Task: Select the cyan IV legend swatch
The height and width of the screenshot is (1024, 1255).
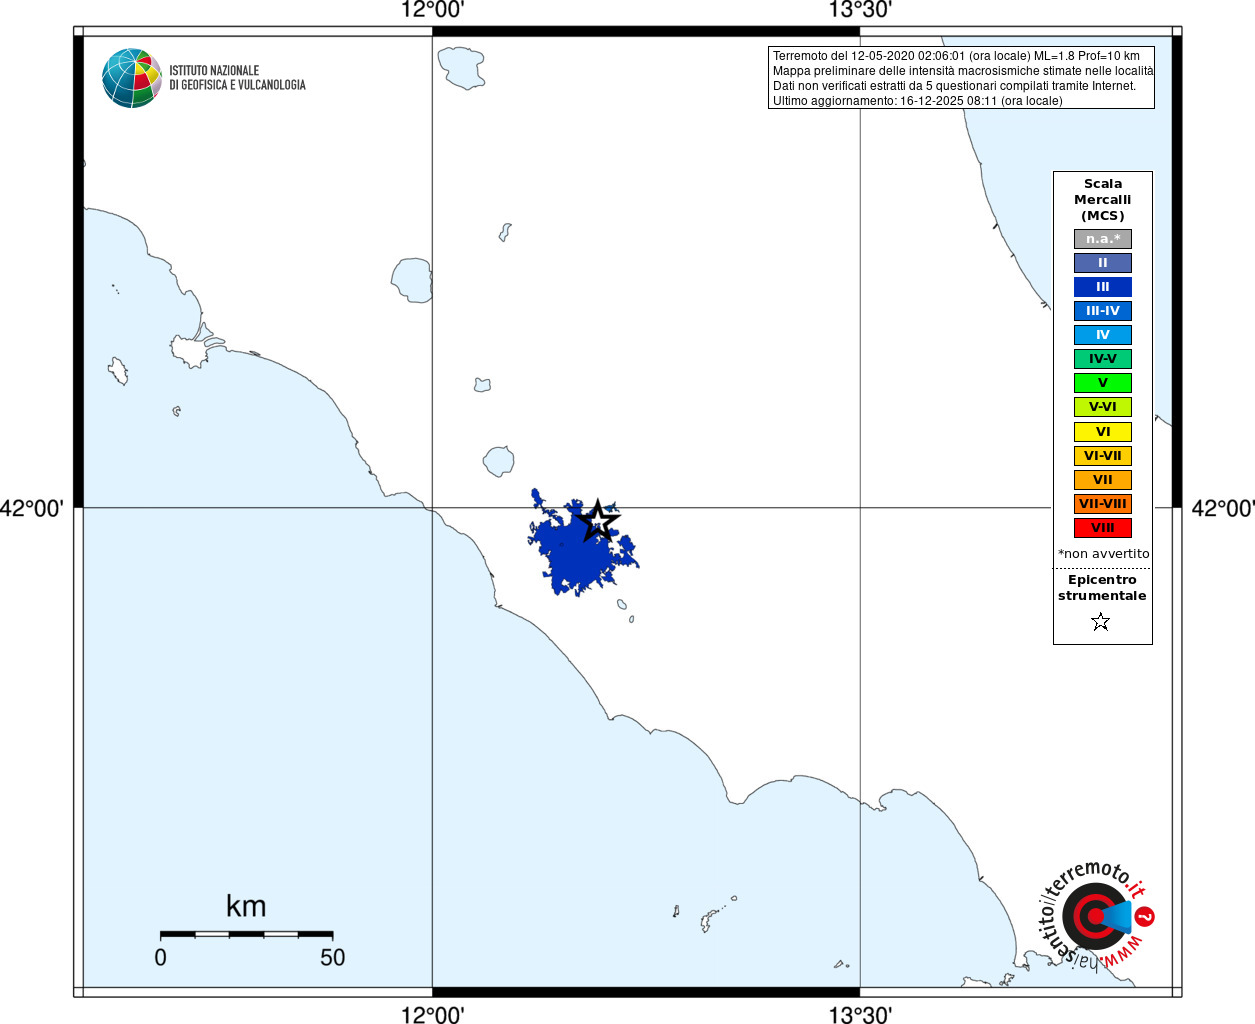Action: point(1103,335)
